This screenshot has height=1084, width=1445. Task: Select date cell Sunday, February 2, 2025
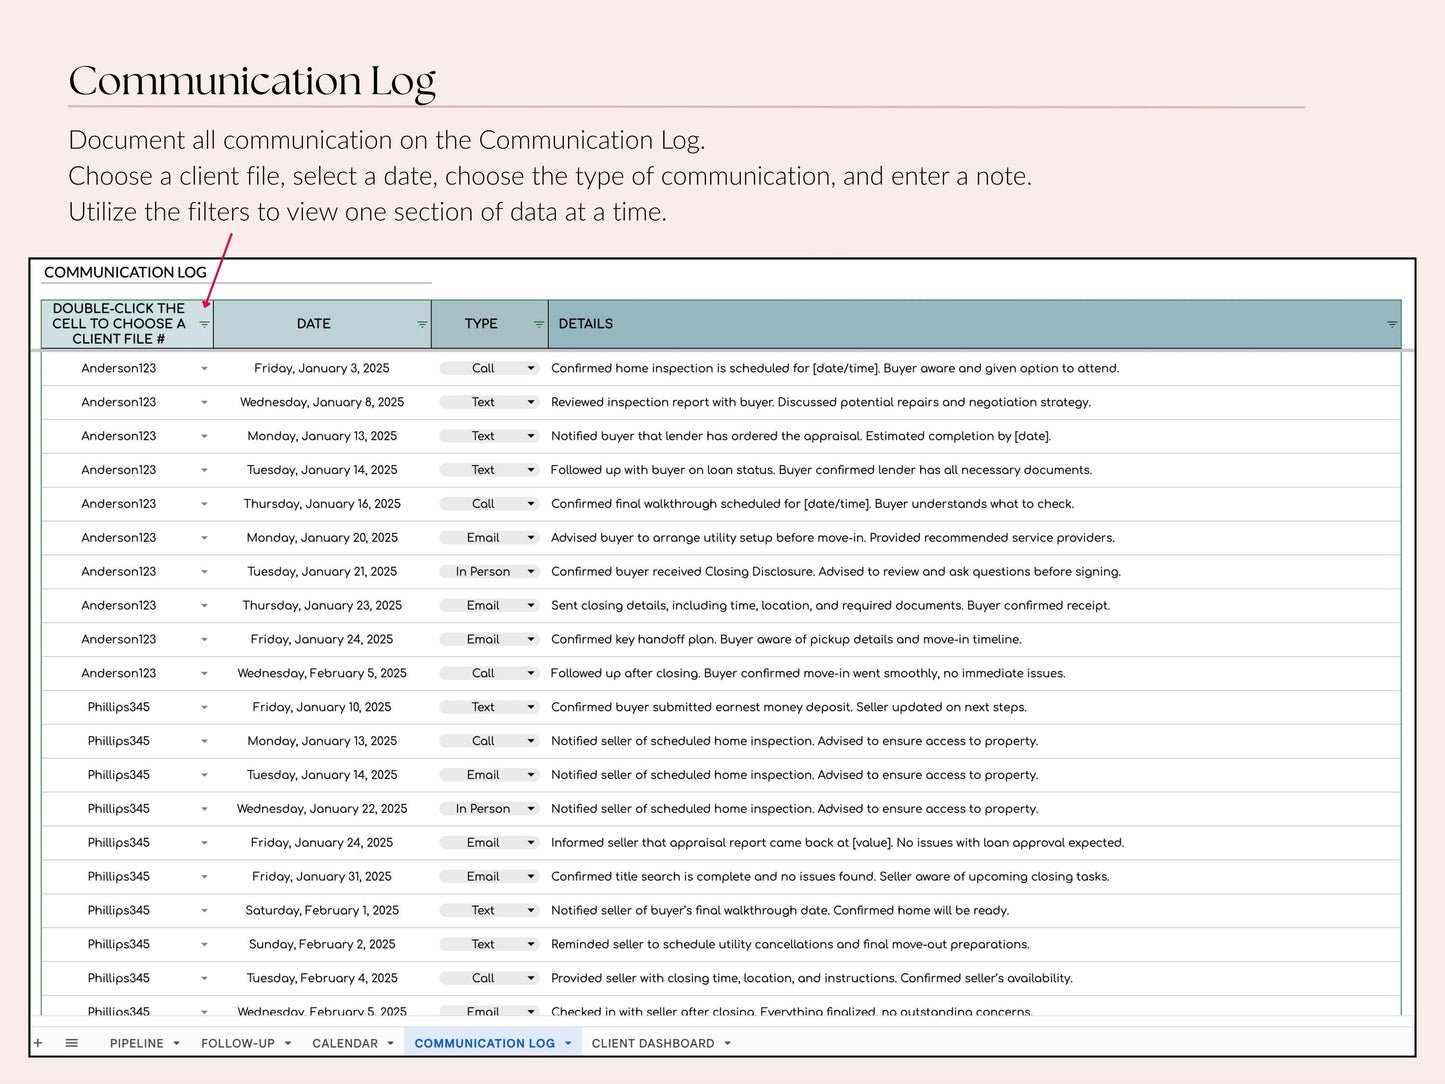pyautogui.click(x=322, y=944)
